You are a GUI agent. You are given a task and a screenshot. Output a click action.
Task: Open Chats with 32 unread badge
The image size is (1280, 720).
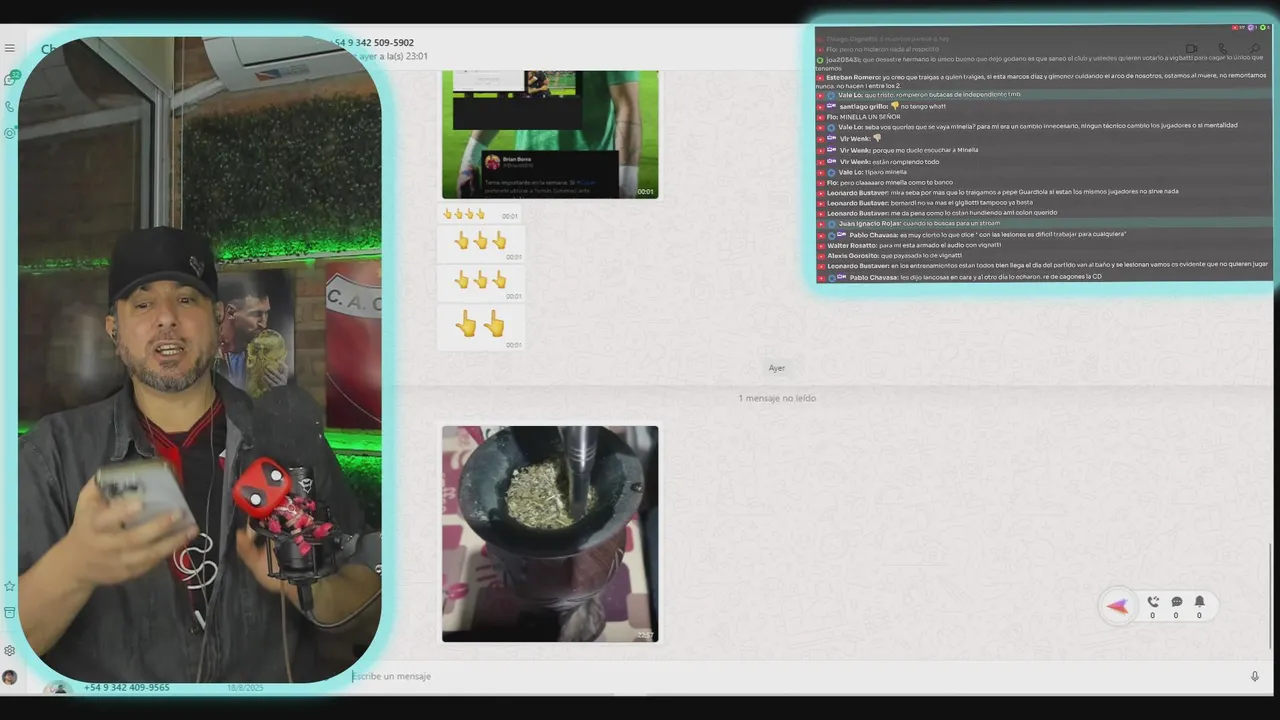tap(11, 78)
